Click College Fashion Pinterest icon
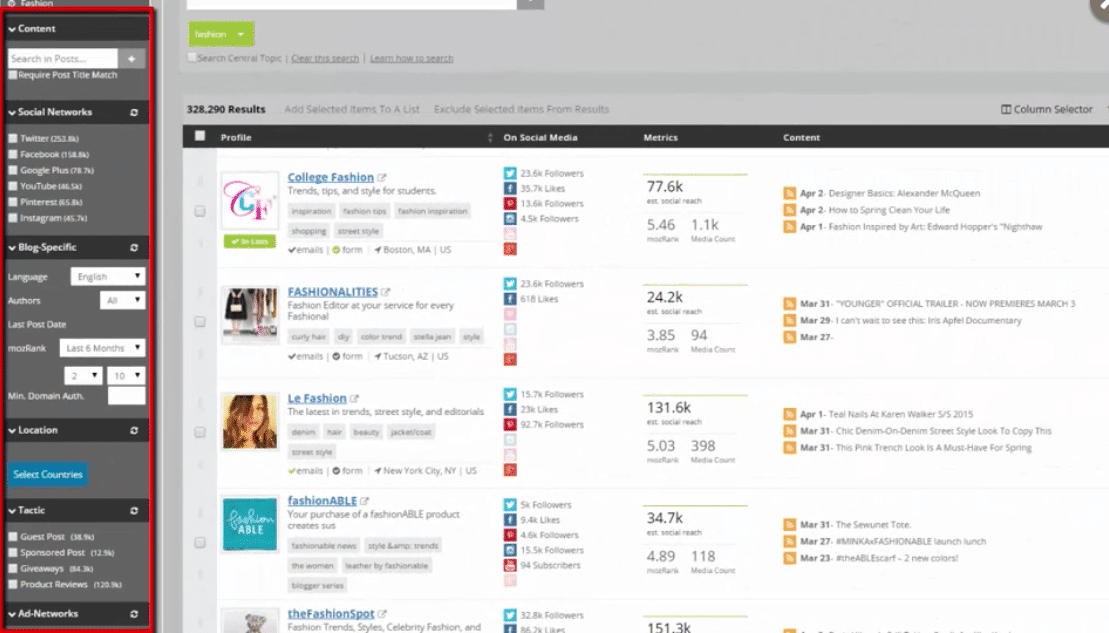Viewport: 1109px width, 633px height. [x=510, y=204]
